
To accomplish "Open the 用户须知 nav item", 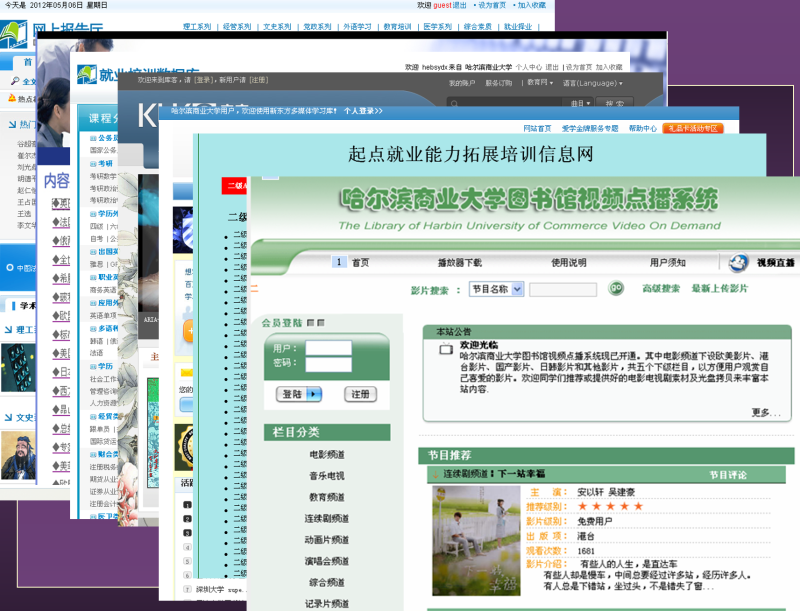I will [667, 263].
